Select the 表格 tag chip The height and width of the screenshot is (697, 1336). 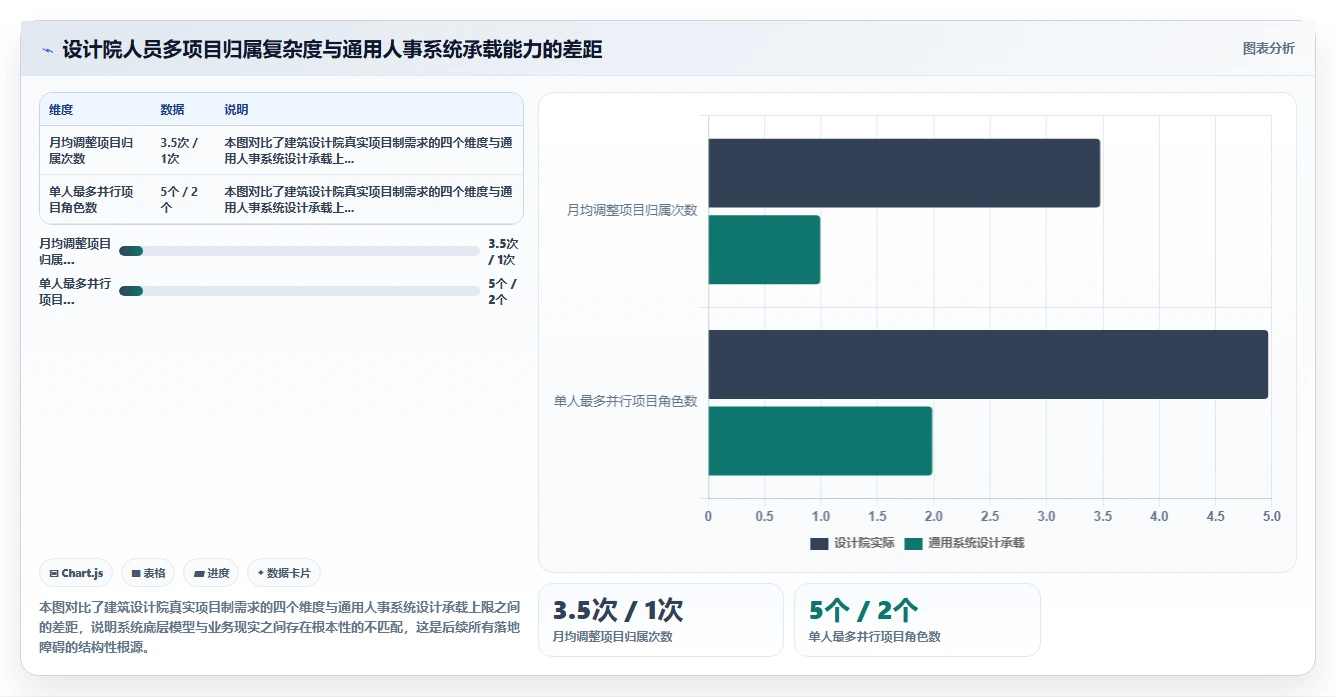(x=148, y=573)
